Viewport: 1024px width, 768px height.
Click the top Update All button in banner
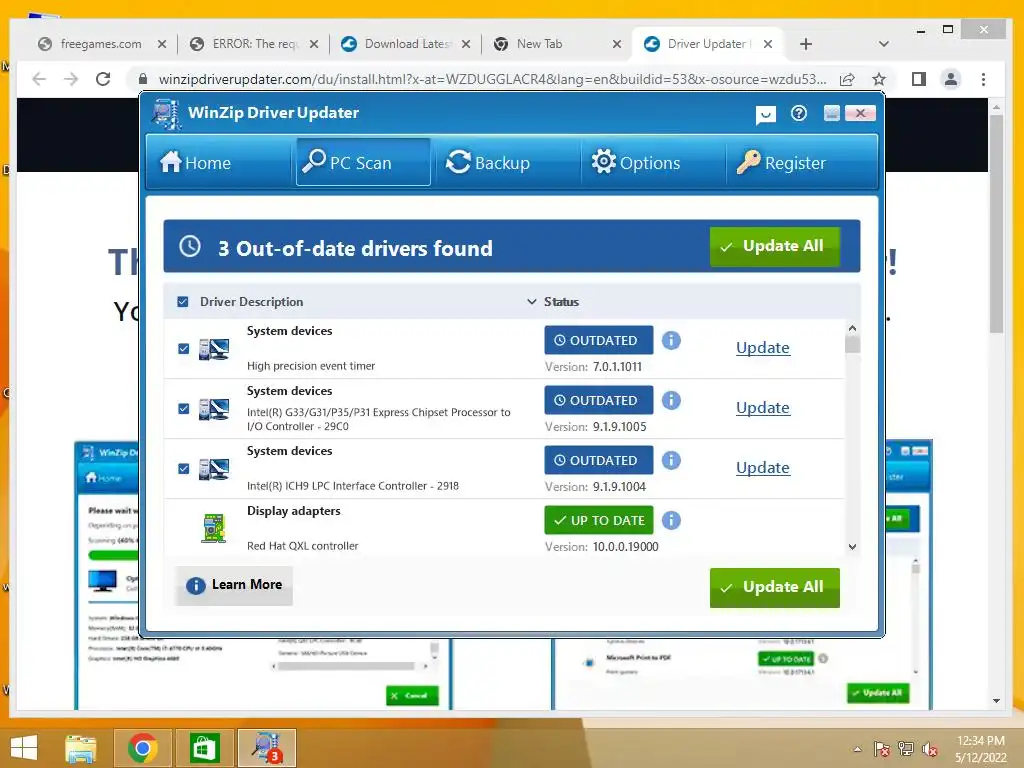(x=775, y=246)
